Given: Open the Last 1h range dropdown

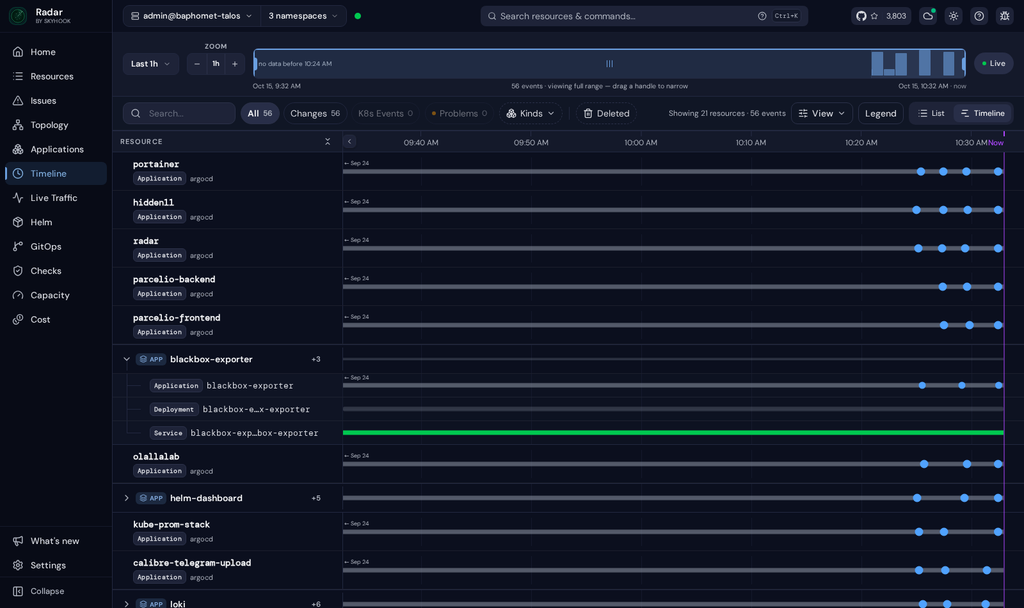Looking at the screenshot, I should (151, 63).
